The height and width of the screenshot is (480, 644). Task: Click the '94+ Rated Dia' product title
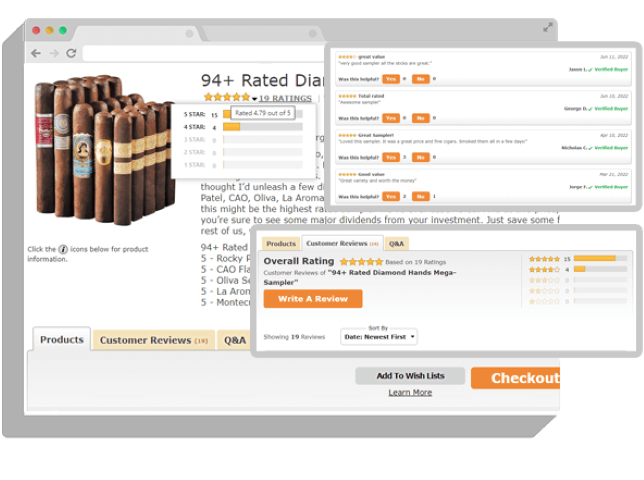[263, 80]
